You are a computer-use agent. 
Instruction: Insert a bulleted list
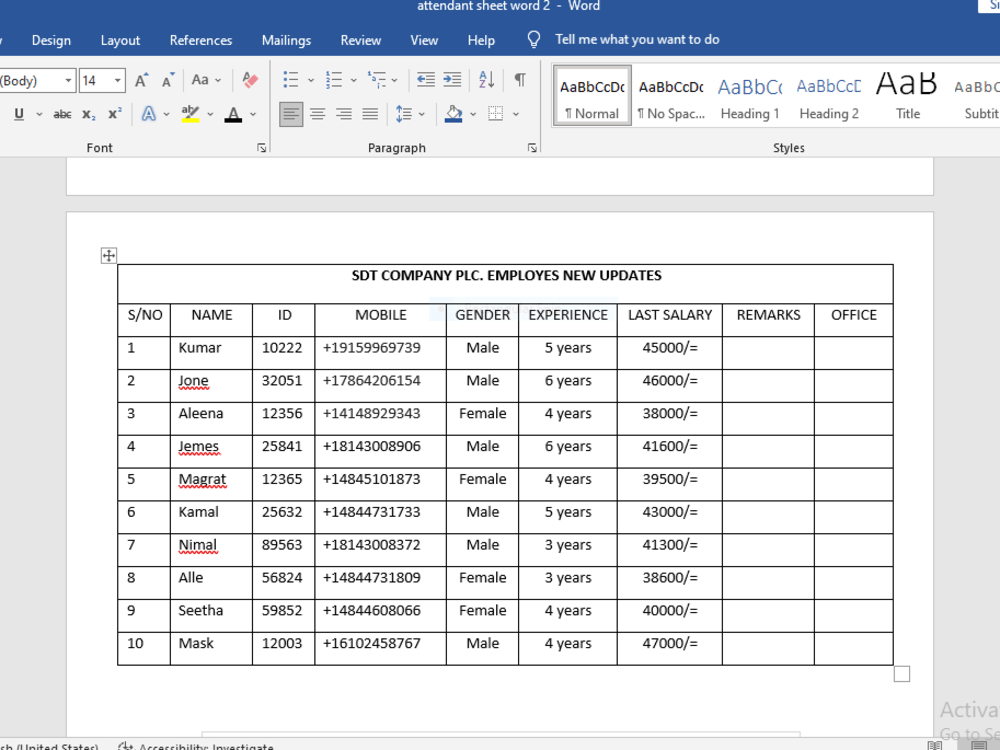coord(291,80)
